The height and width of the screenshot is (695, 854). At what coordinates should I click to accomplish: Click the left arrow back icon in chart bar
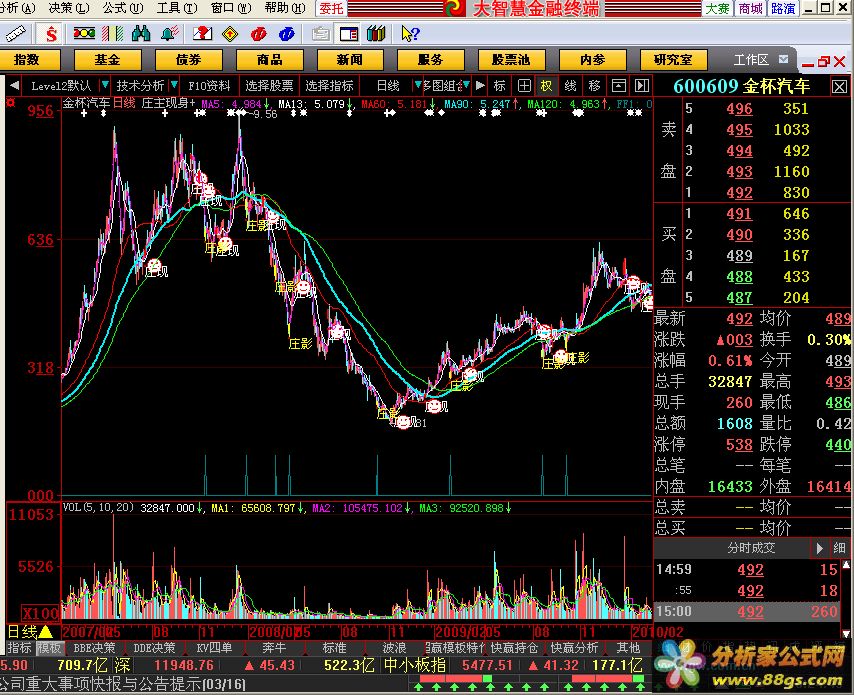15,86
